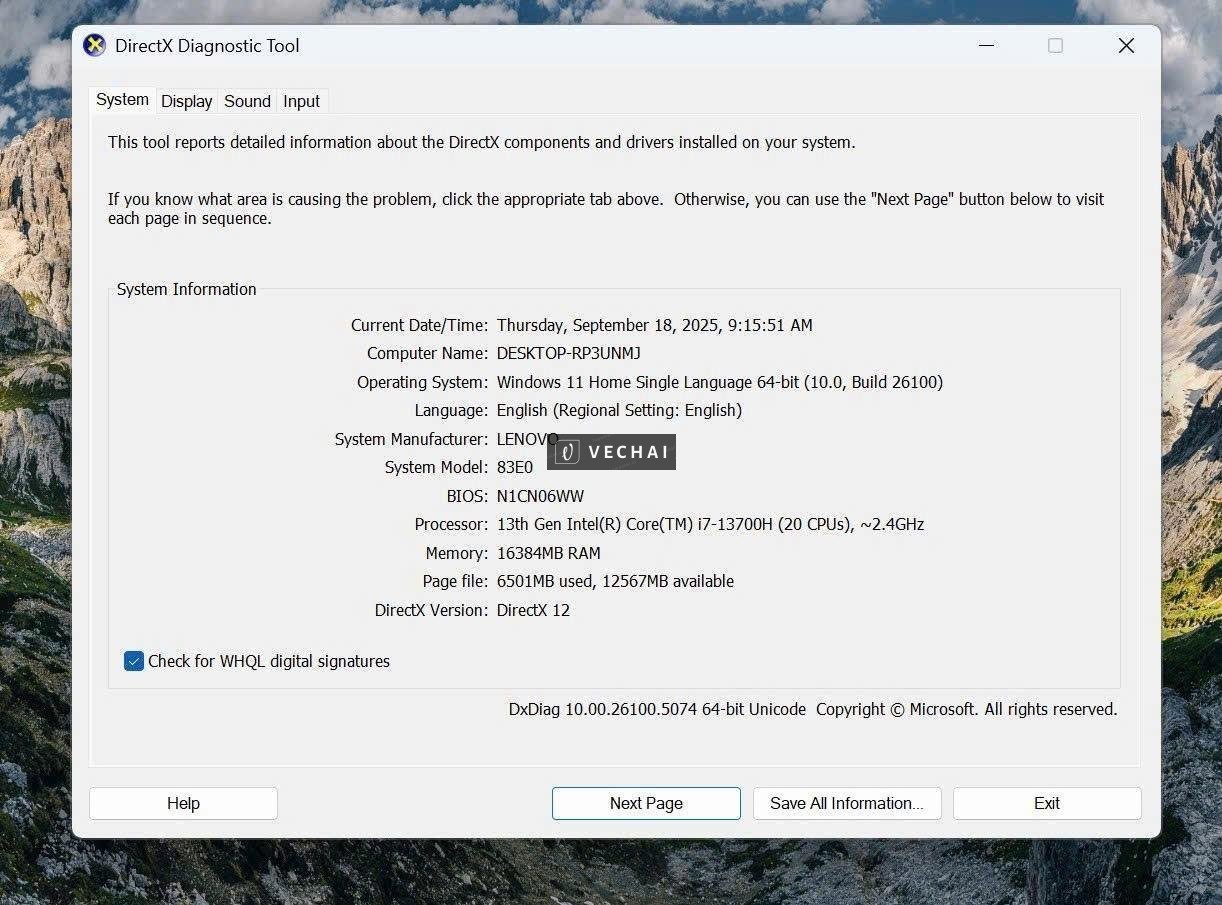Go to the Input tab
Viewport: 1222px width, 905px height.
tap(301, 101)
